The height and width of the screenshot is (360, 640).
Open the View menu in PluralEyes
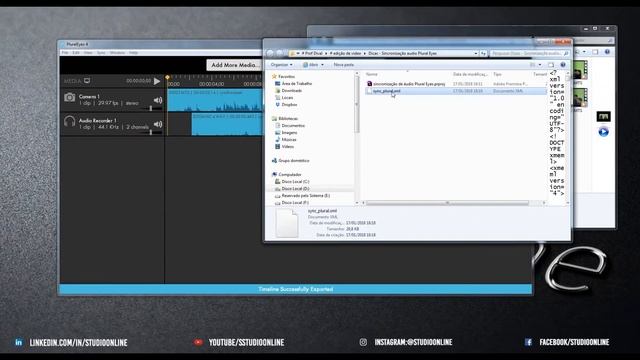(x=88, y=53)
